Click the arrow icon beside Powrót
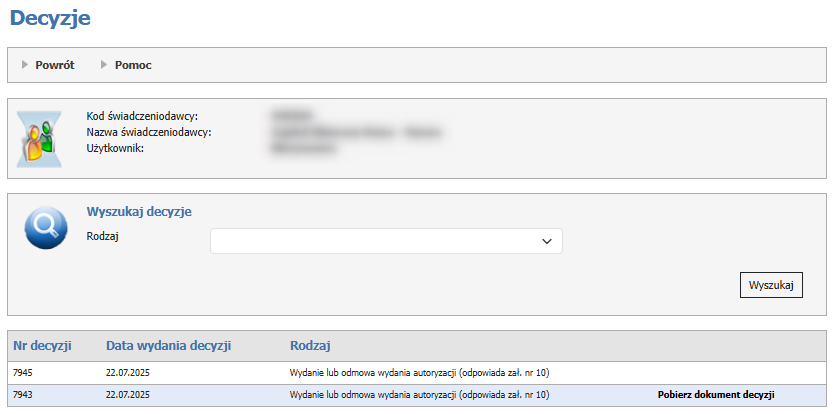The width and height of the screenshot is (836, 414). (x=25, y=65)
